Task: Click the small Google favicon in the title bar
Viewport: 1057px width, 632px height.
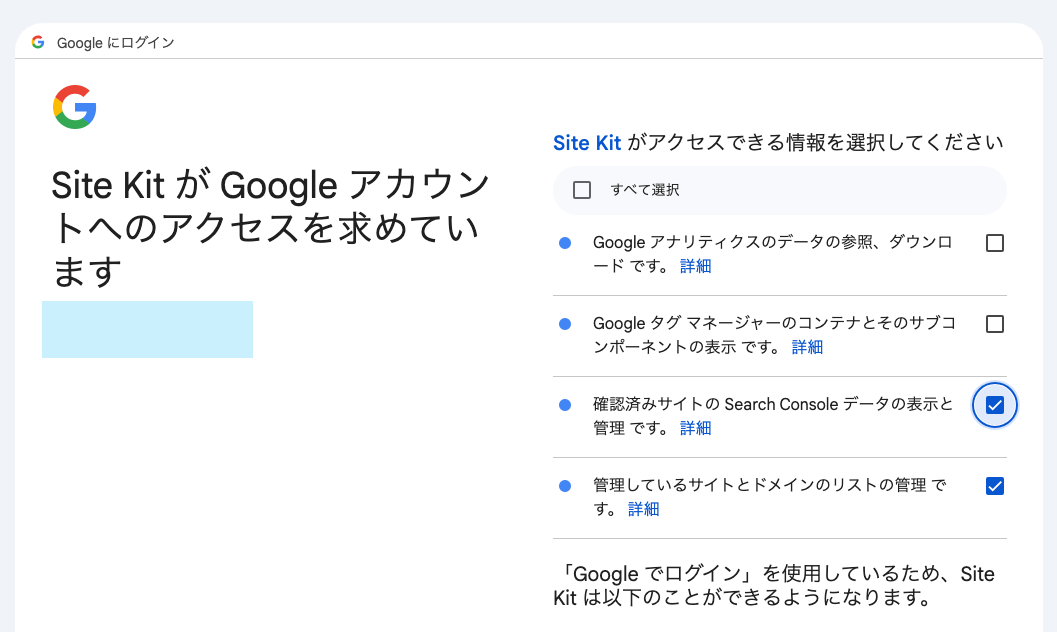Action: point(38,42)
